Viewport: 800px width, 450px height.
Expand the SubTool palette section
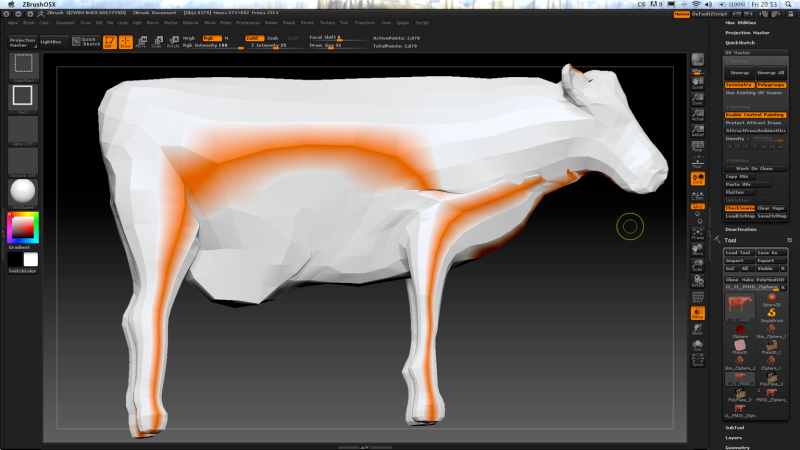pos(734,427)
